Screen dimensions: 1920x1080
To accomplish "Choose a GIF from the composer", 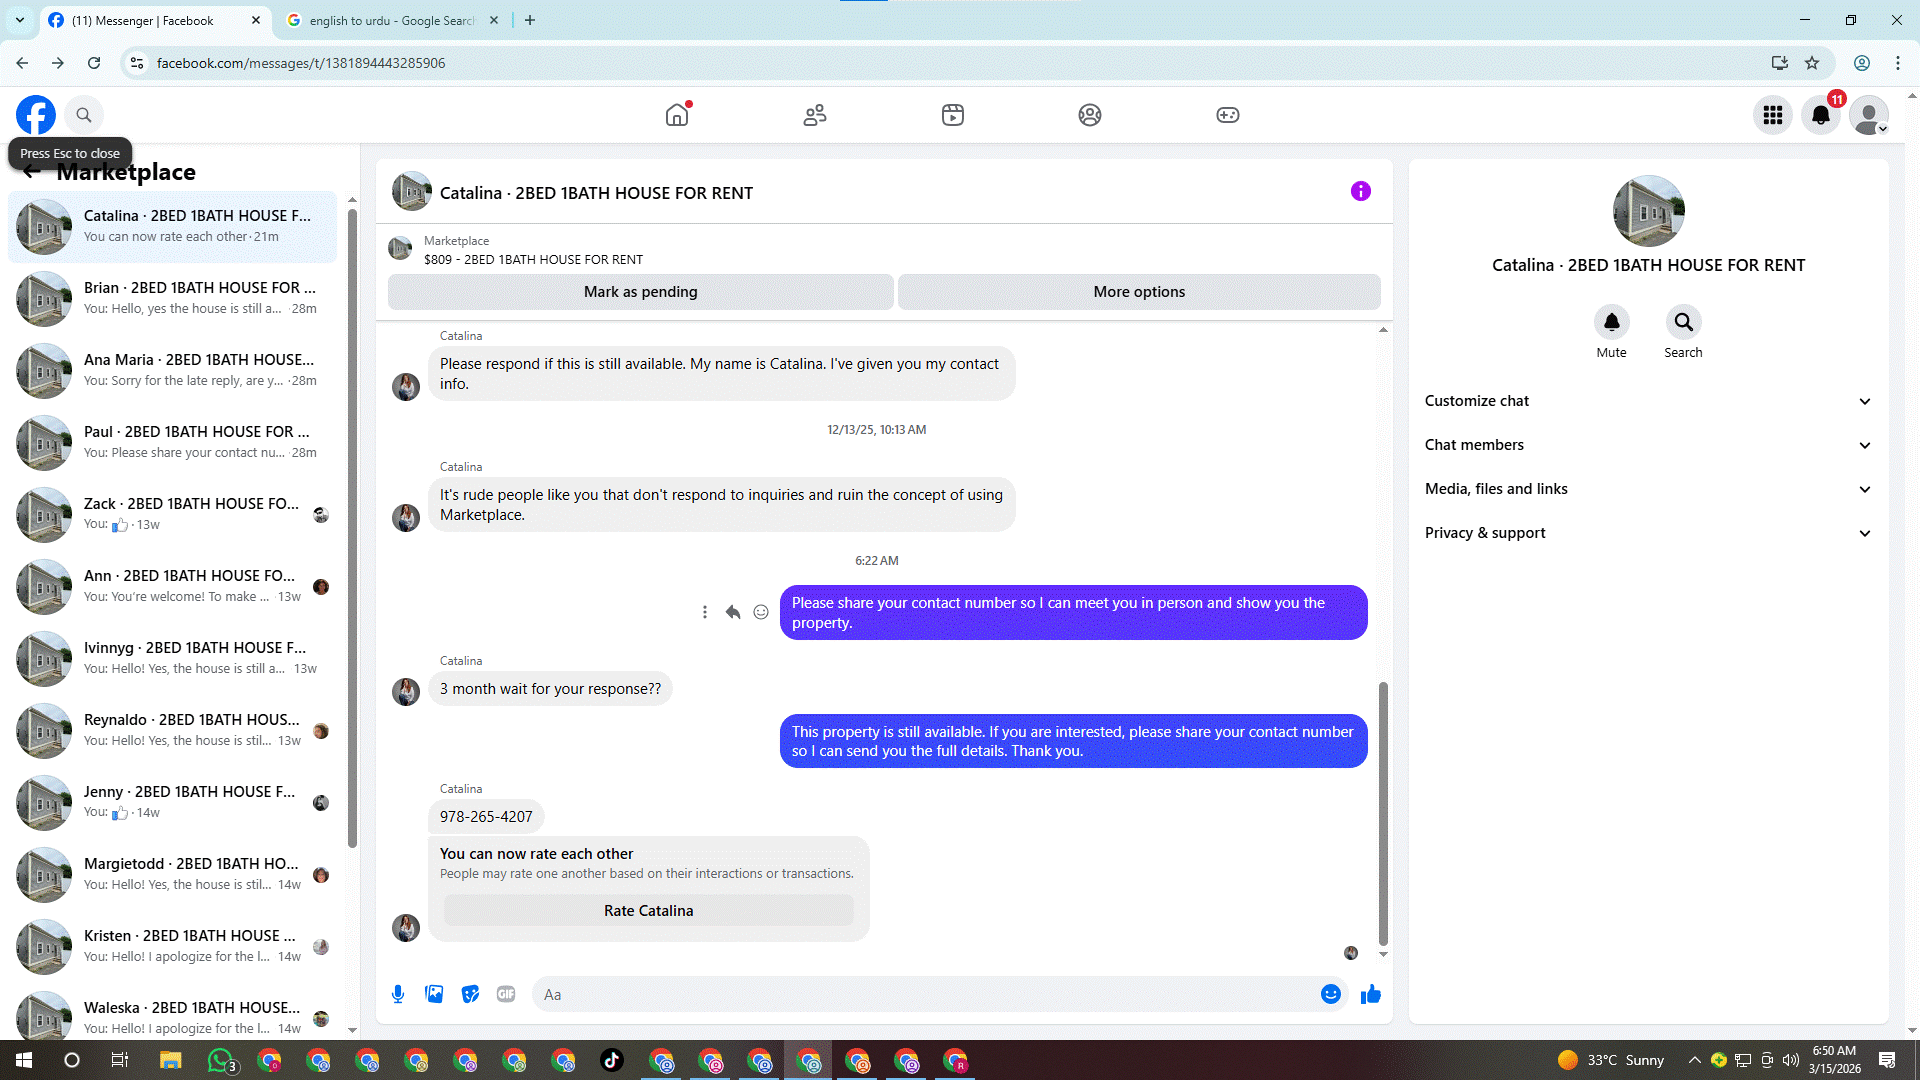I will coord(506,994).
